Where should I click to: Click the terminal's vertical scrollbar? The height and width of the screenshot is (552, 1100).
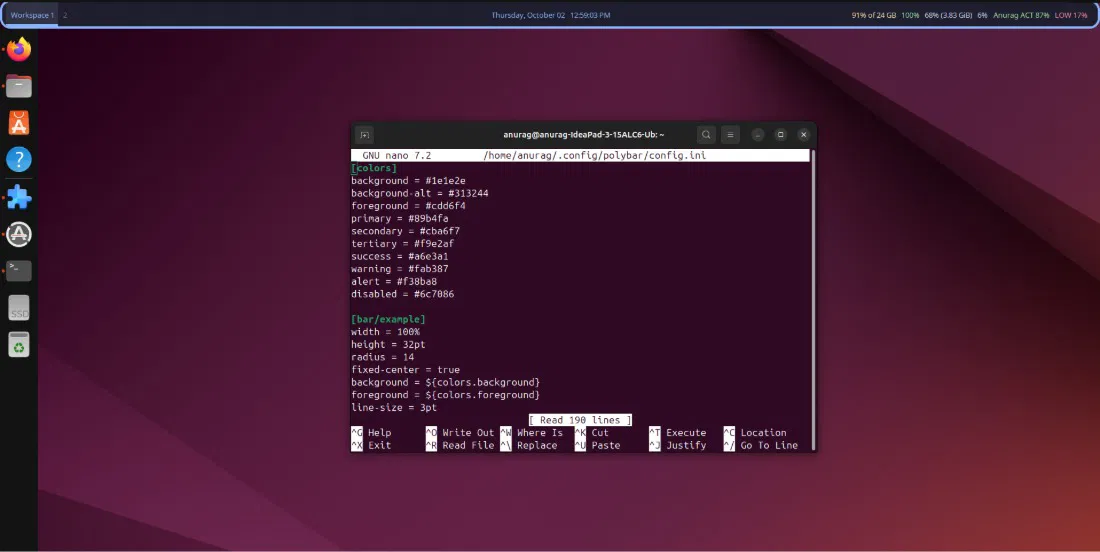(813, 300)
